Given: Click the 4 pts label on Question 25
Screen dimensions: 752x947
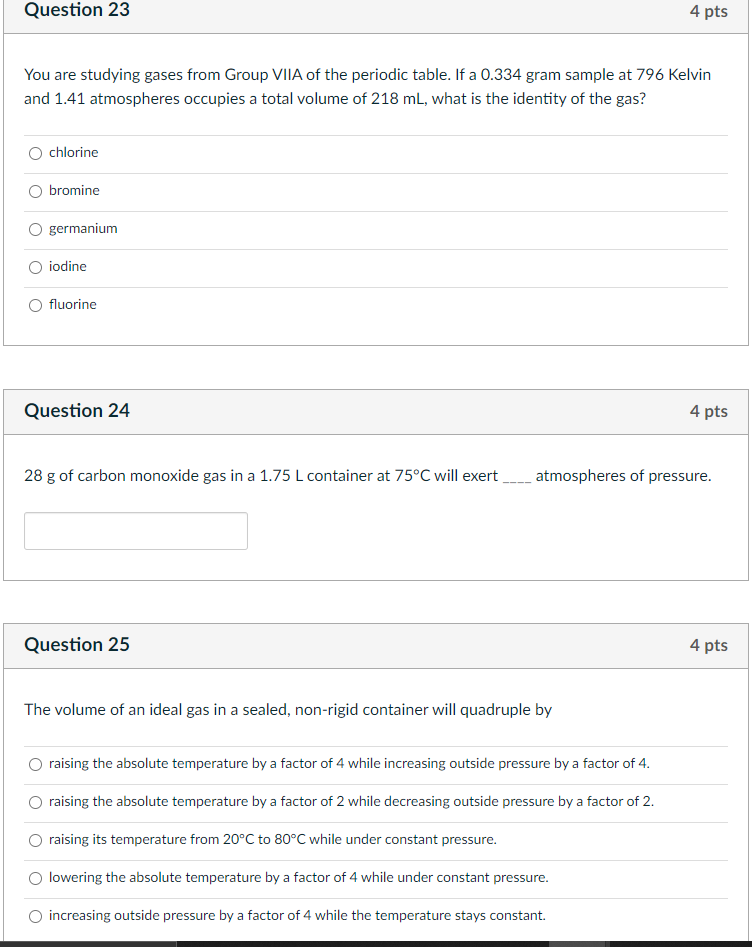Looking at the screenshot, I should pyautogui.click(x=709, y=645).
